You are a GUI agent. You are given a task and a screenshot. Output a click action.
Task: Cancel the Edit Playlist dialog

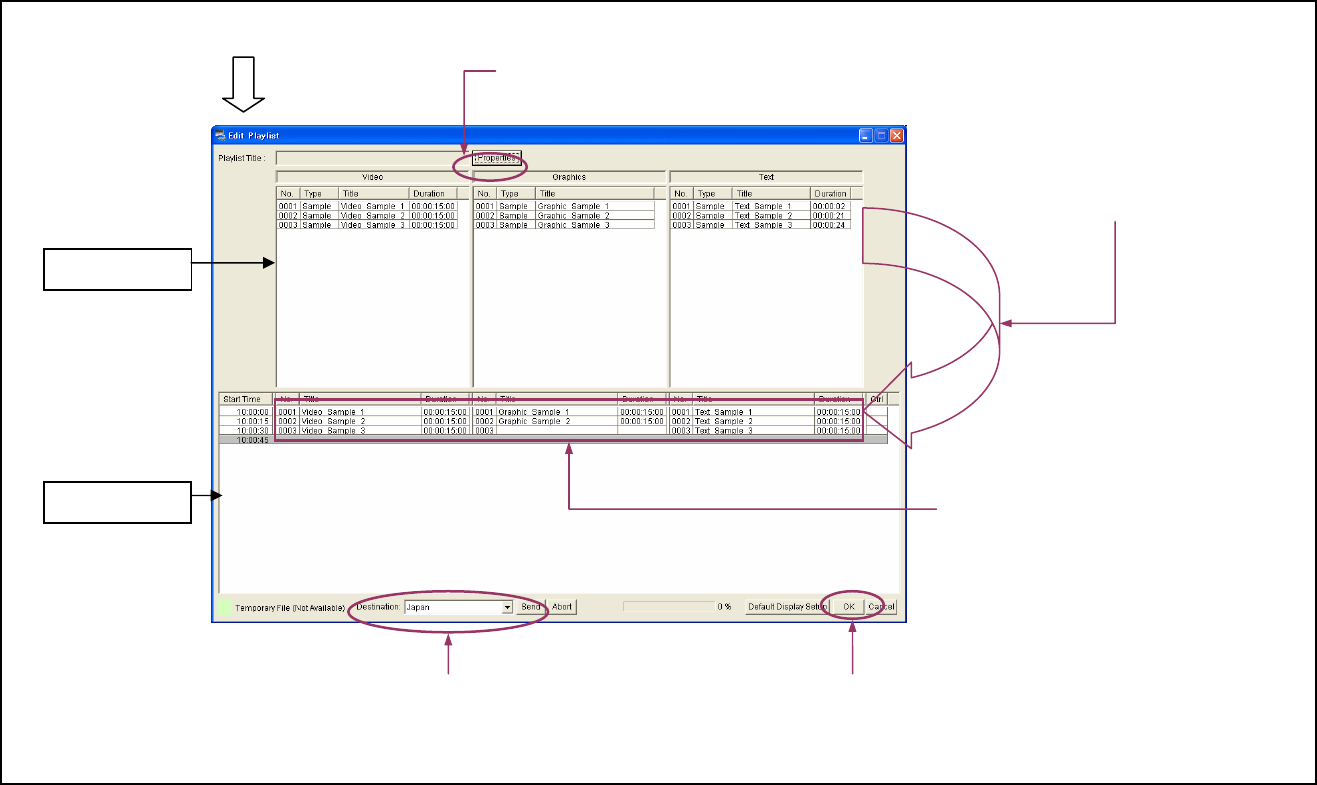coord(882,606)
